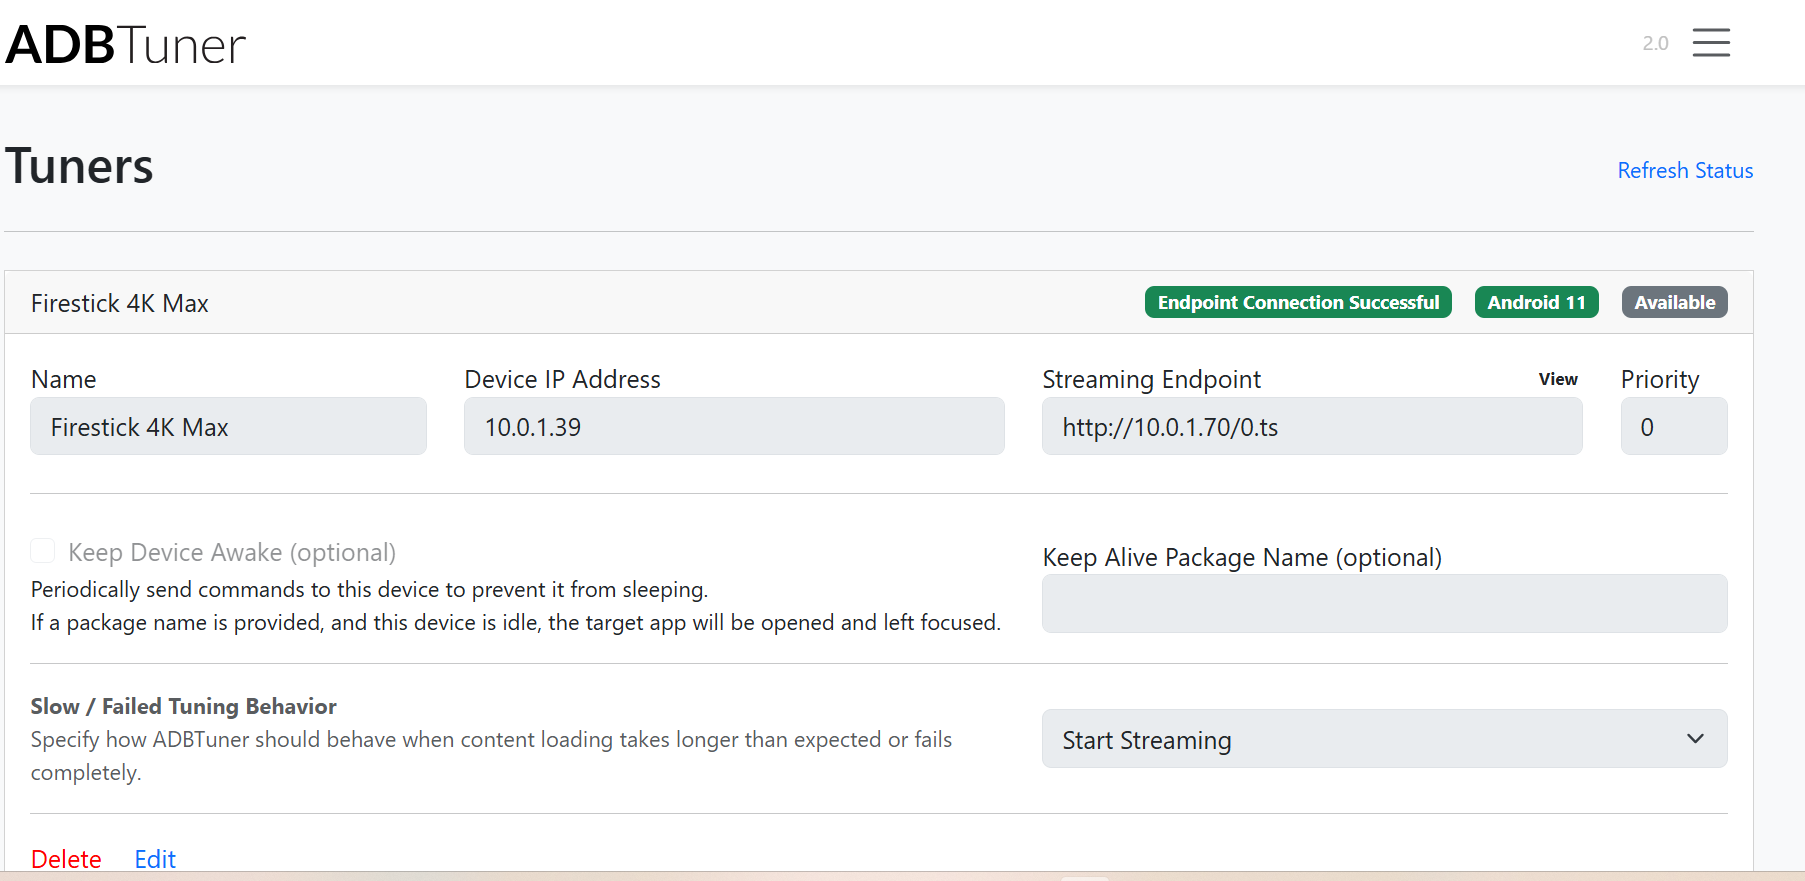Toggle Keep Device Awake checkbox
1805x881 pixels.
pos(43,551)
